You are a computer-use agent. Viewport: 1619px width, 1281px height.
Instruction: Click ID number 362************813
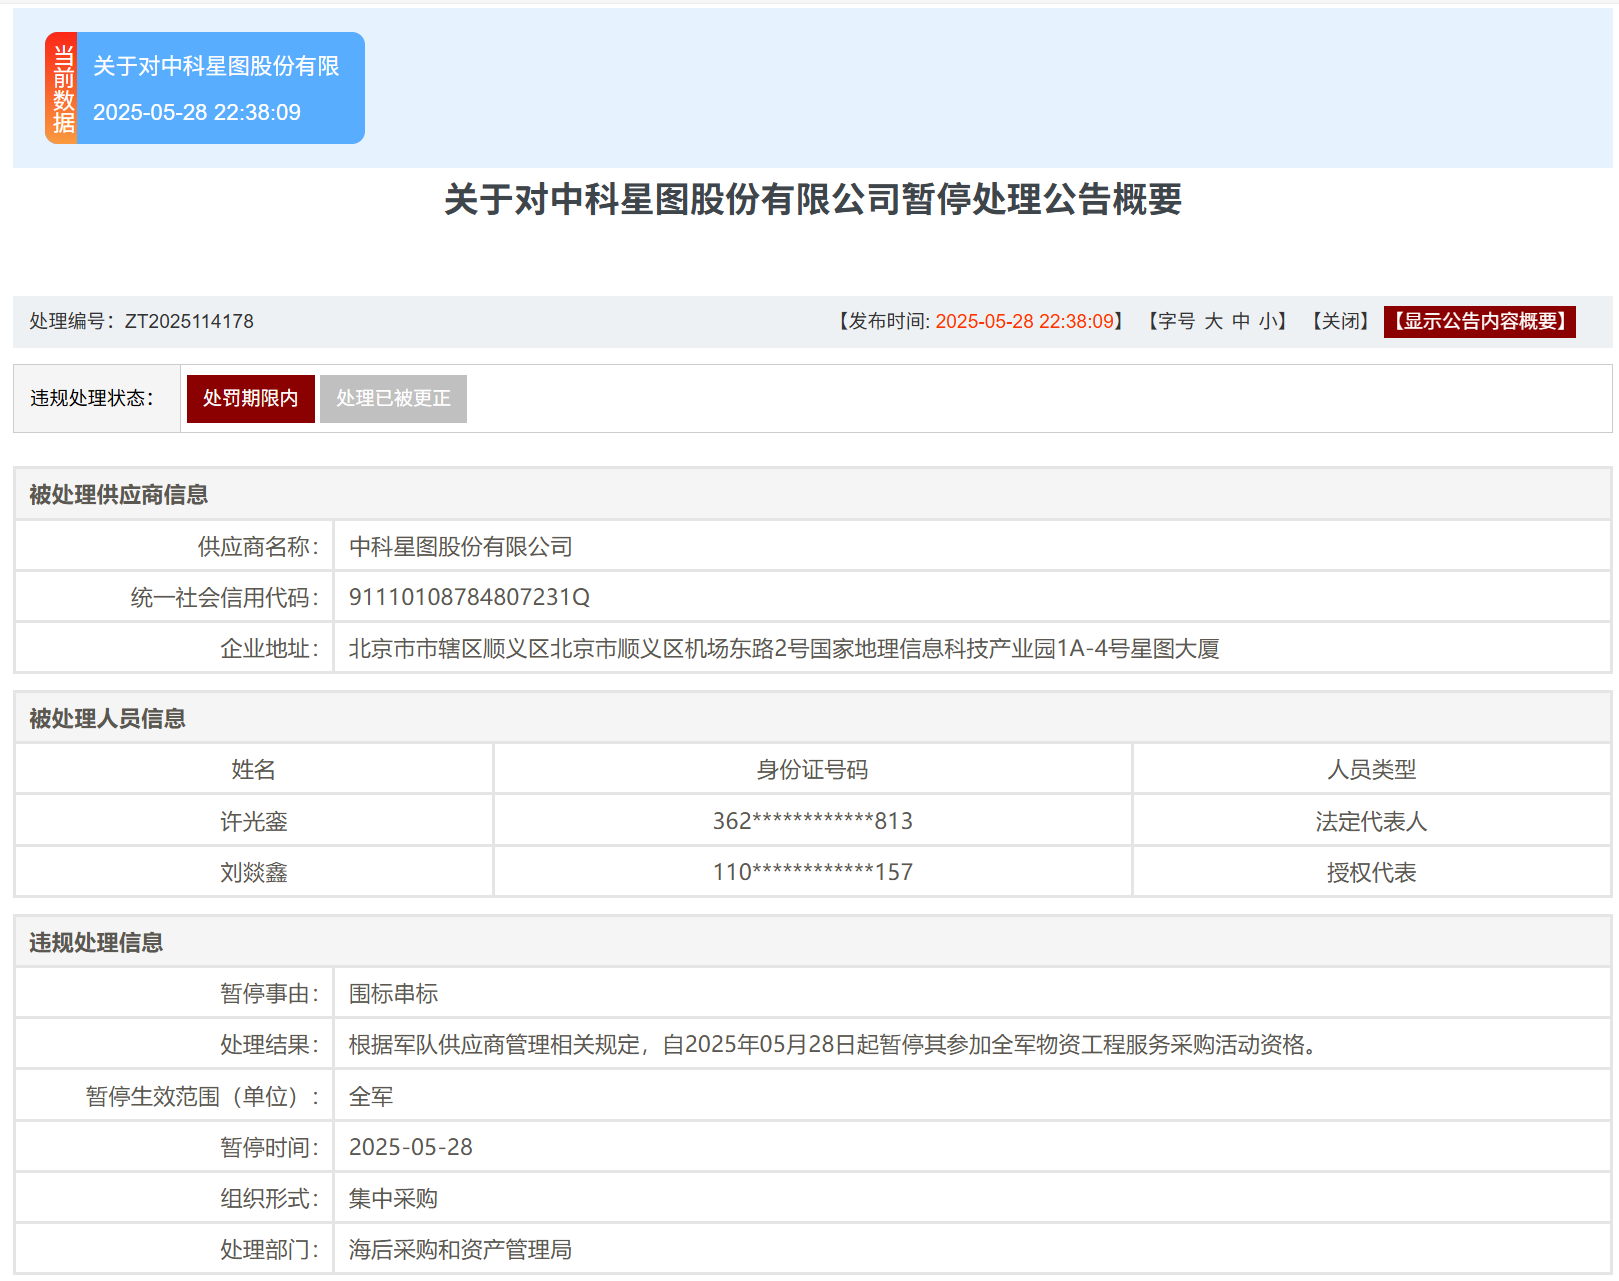click(813, 821)
